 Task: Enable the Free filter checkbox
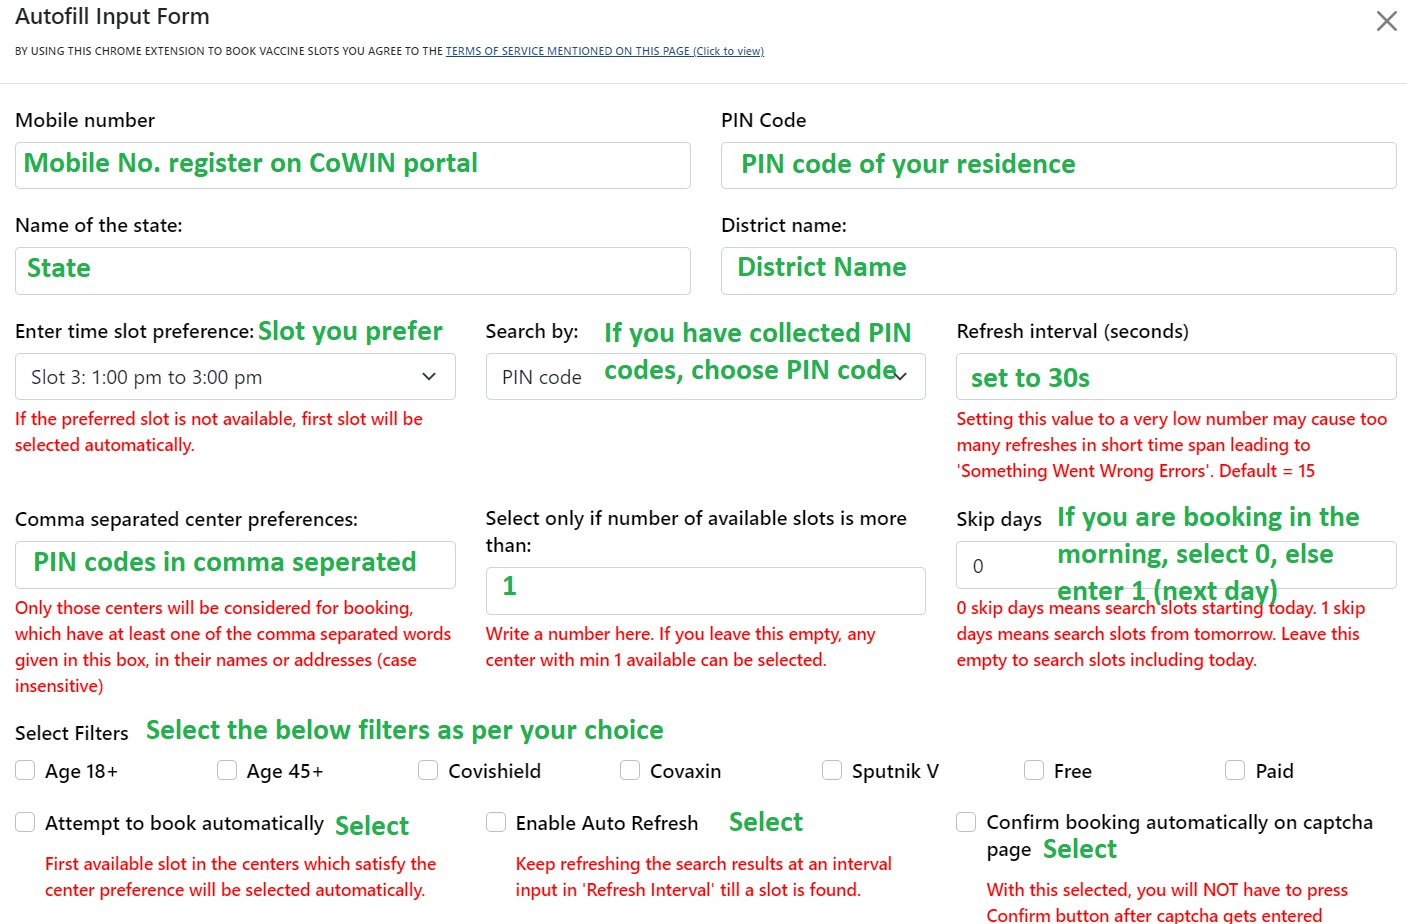point(1034,770)
